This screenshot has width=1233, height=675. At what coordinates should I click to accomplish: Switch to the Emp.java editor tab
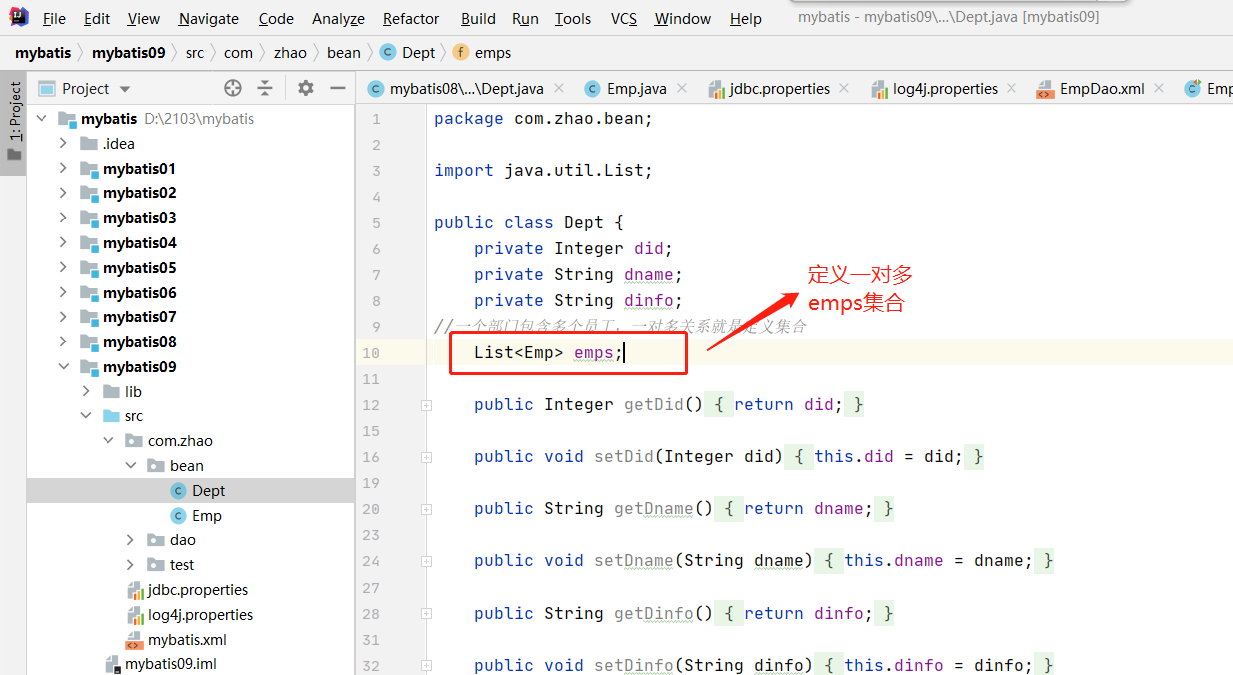tap(636, 88)
